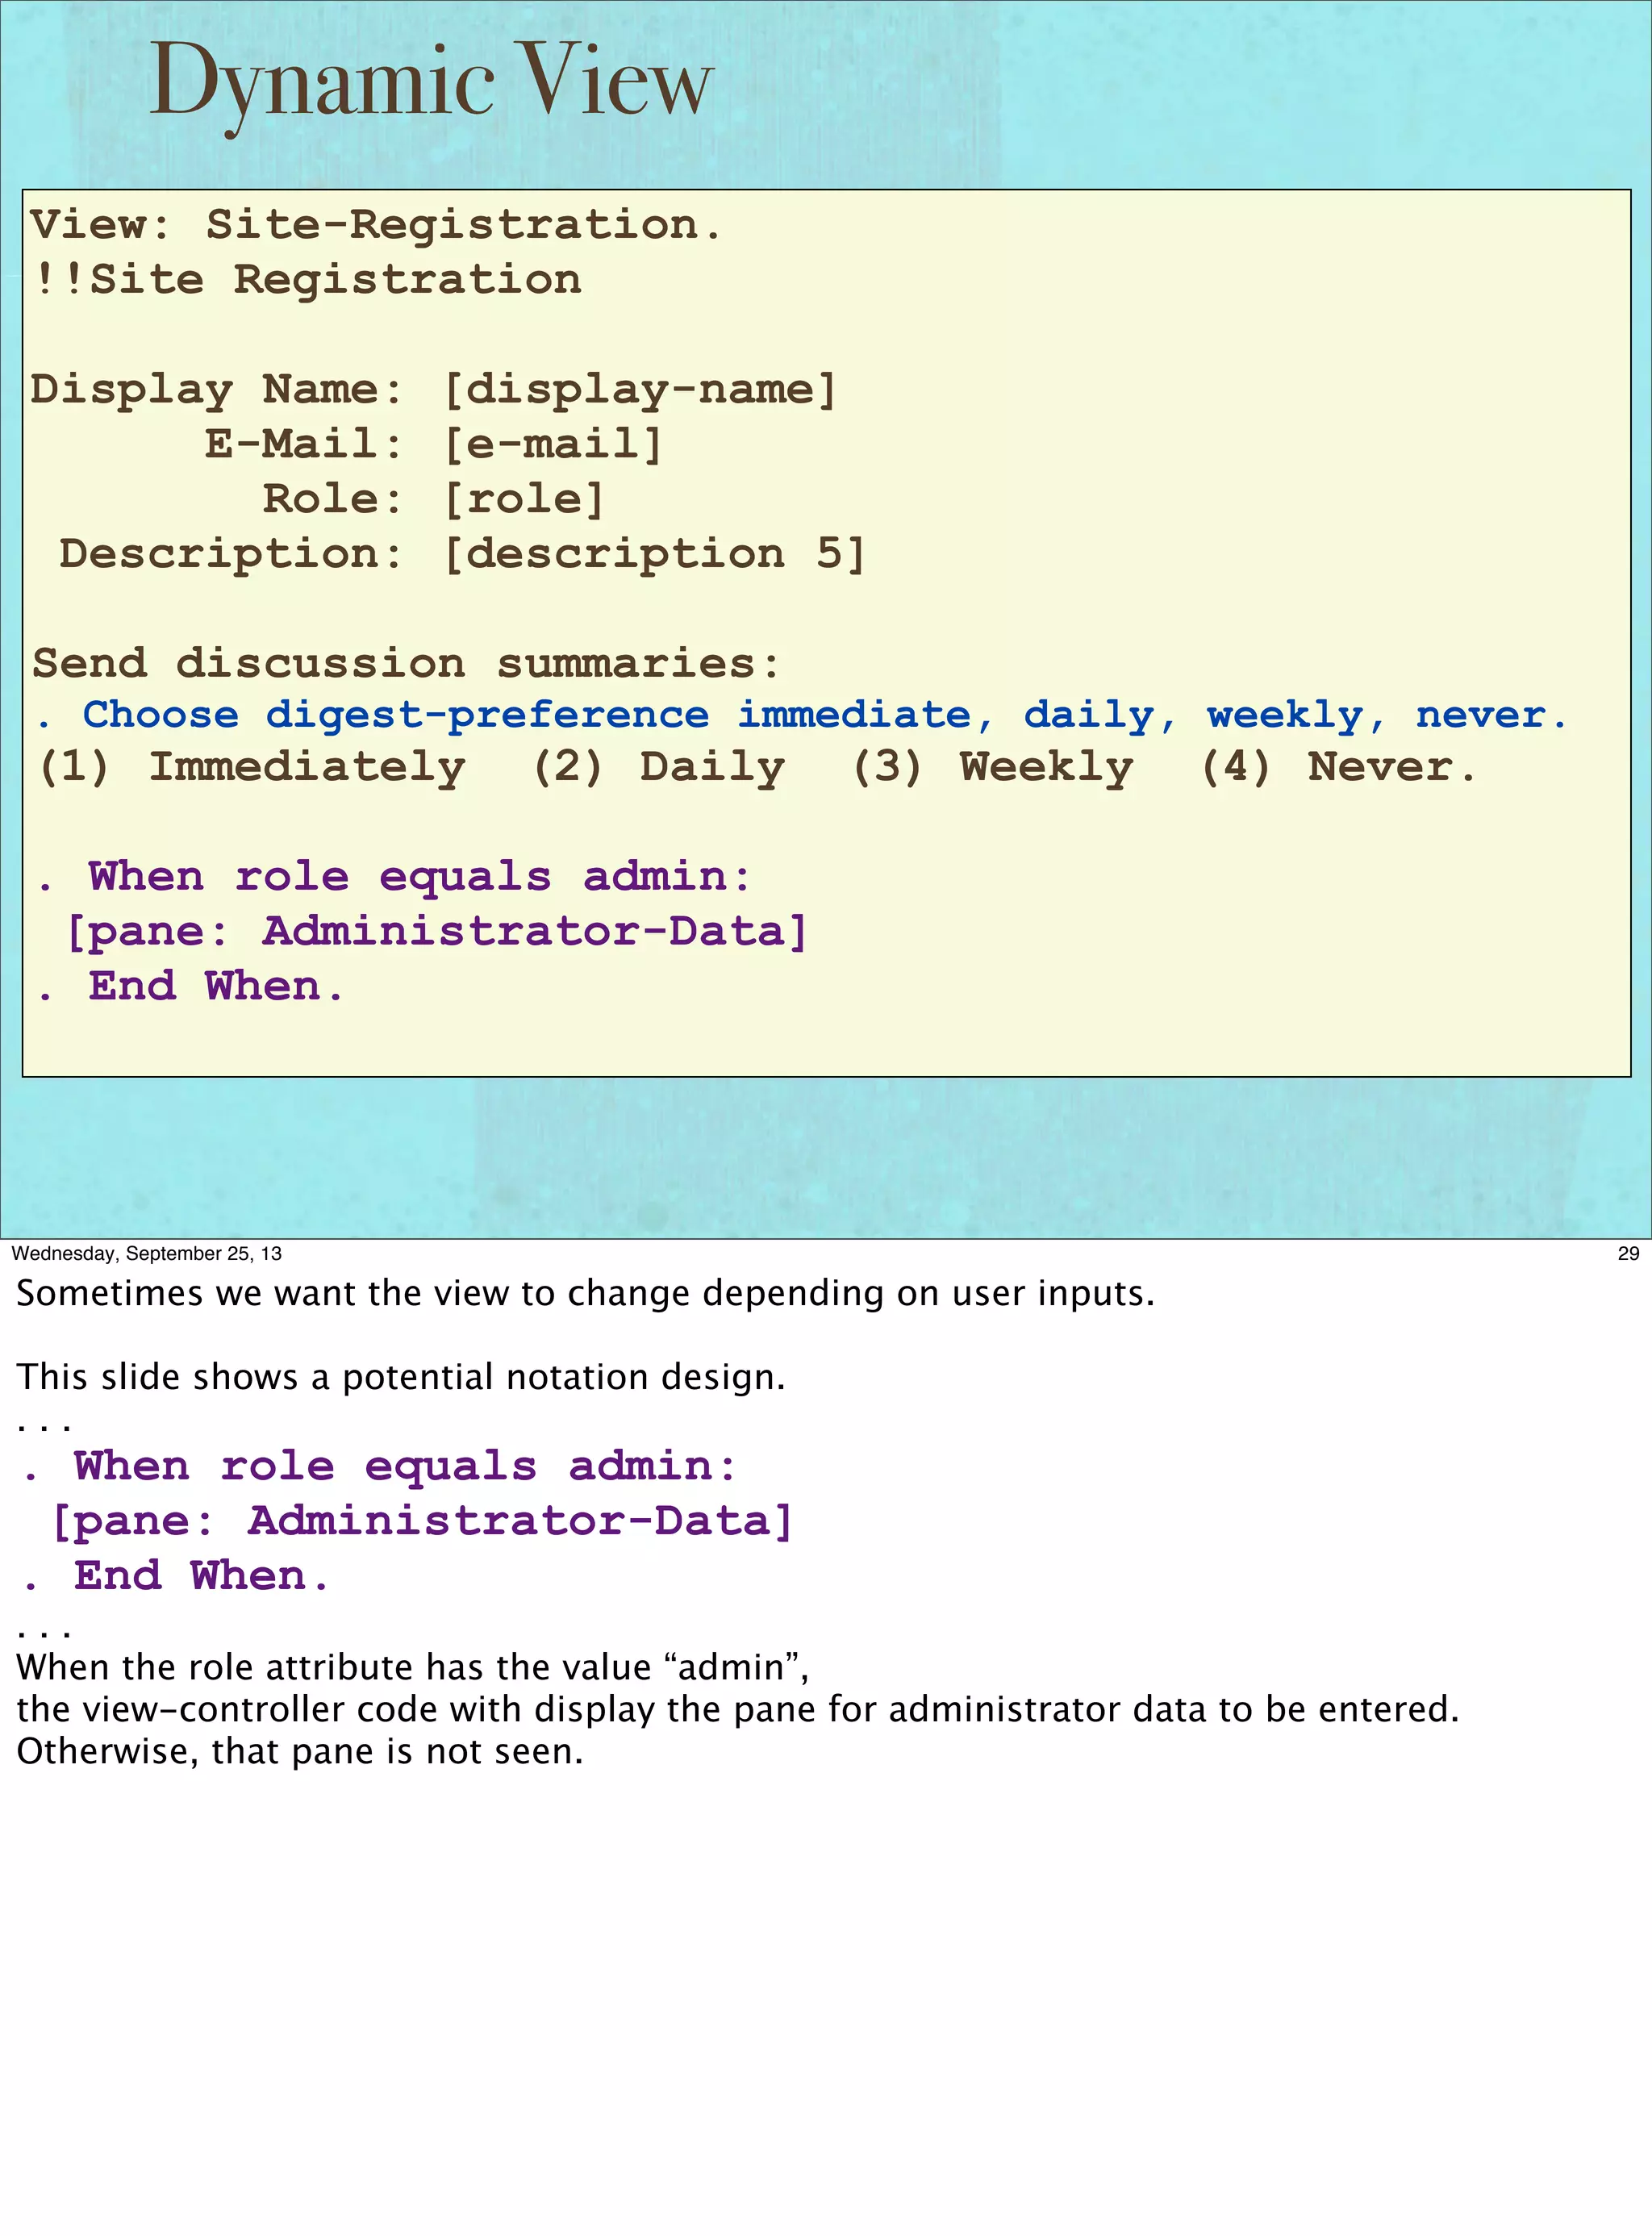Viewport: 1652px width, 2236px height.
Task: Click the '[e-mail]' field placeholder
Action: click(552, 444)
